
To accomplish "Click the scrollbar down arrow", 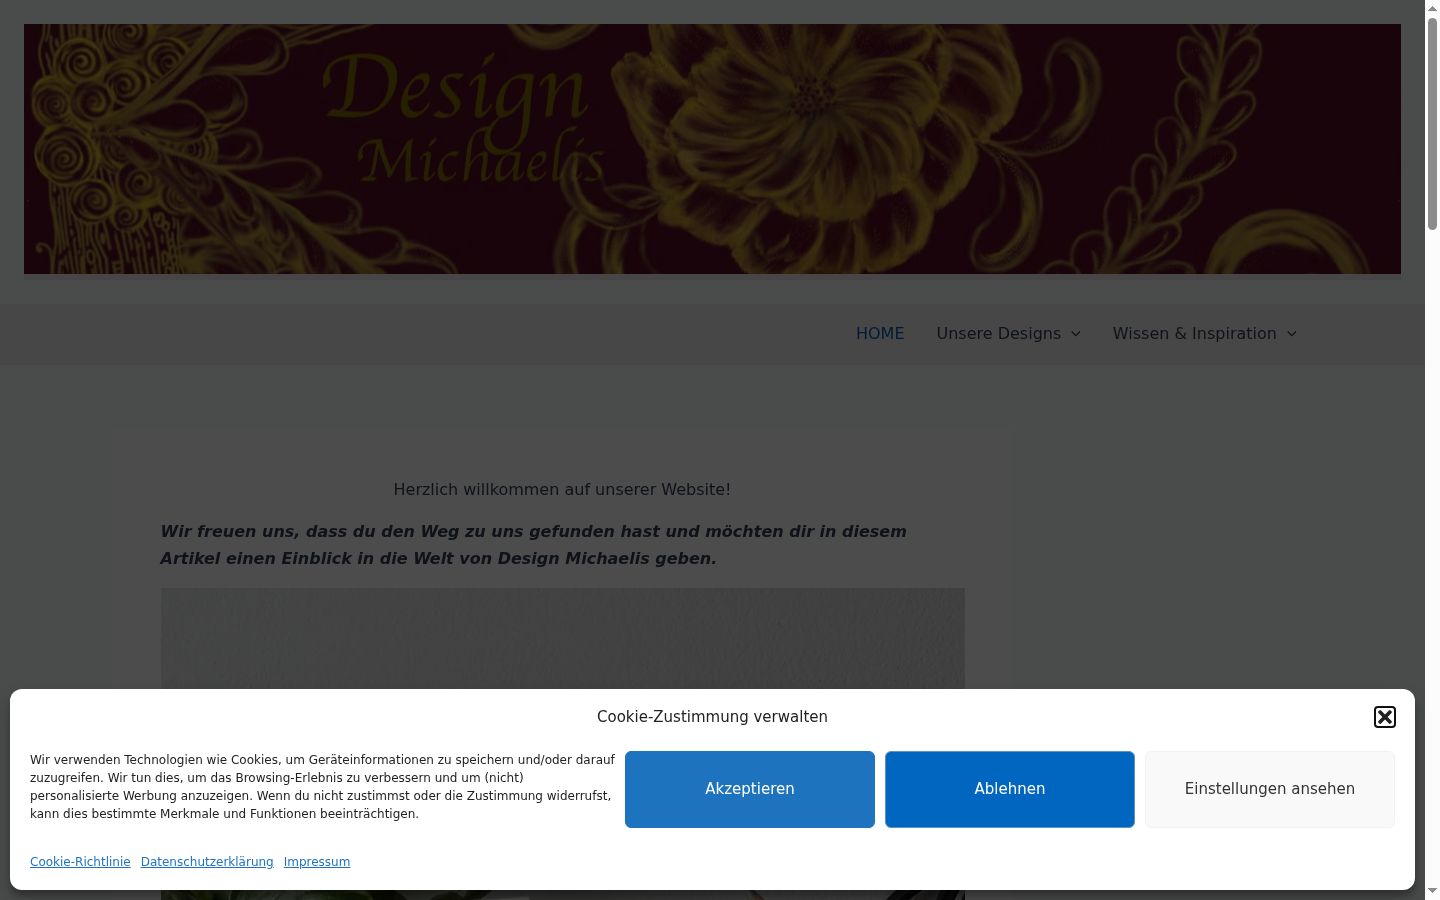I will (1432, 892).
